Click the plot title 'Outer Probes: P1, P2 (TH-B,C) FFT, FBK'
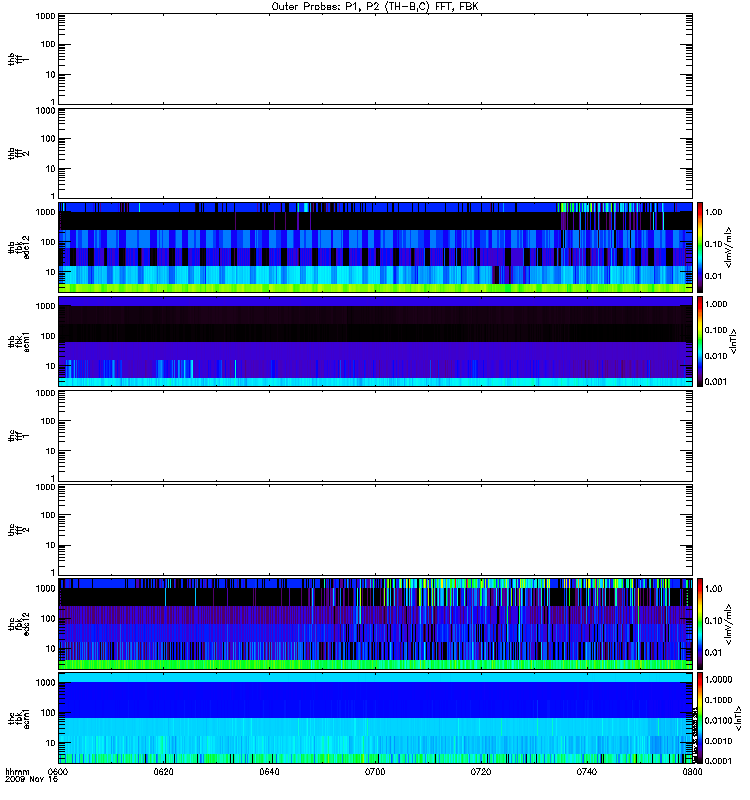The height and width of the screenshot is (800, 750). click(x=375, y=7)
